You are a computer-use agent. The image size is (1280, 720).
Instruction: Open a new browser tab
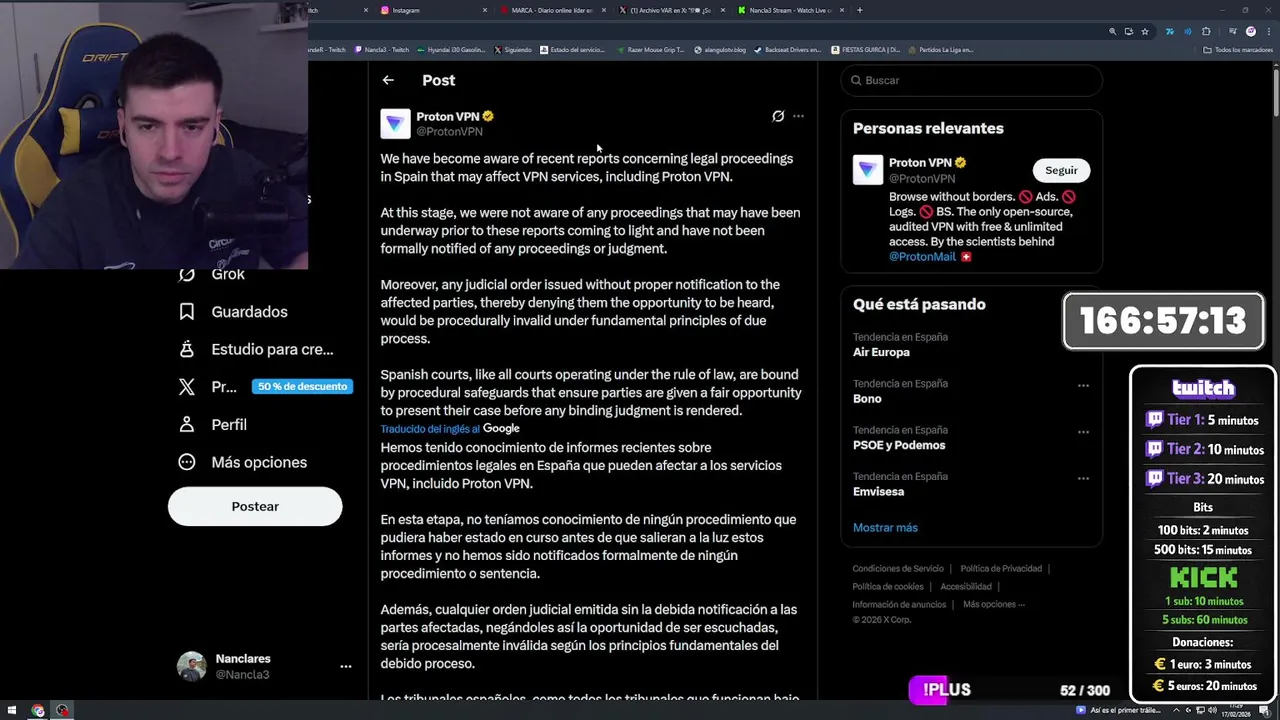click(860, 10)
